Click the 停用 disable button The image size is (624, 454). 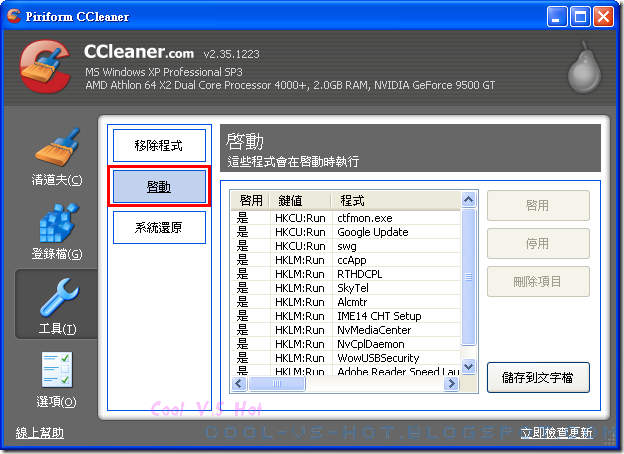[538, 243]
